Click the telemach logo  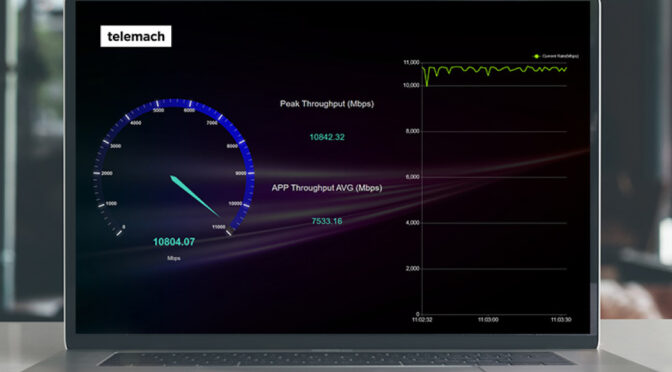pyautogui.click(x=136, y=36)
